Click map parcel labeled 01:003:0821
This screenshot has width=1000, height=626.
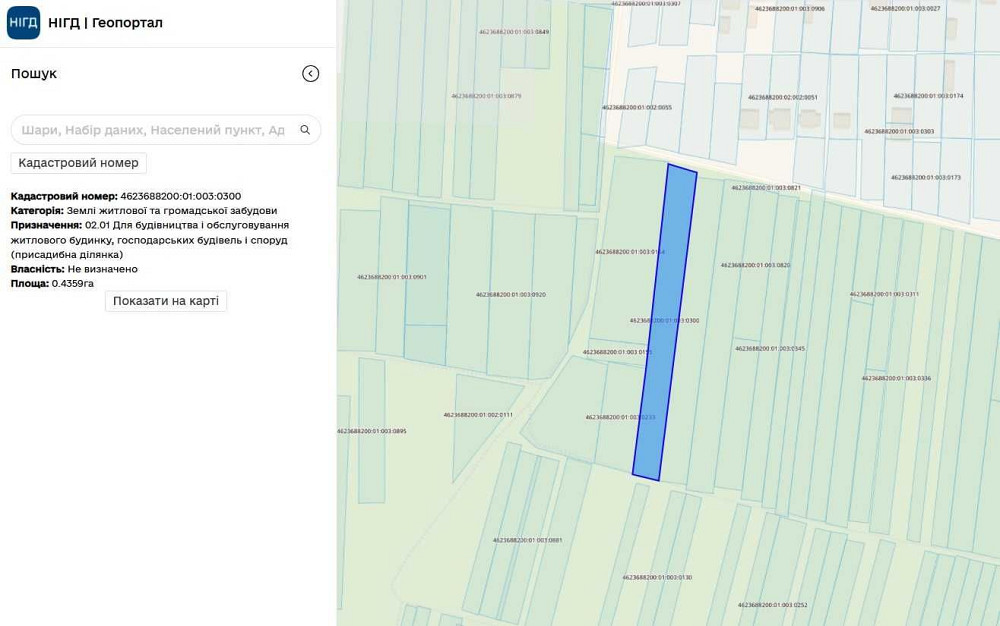click(x=766, y=188)
